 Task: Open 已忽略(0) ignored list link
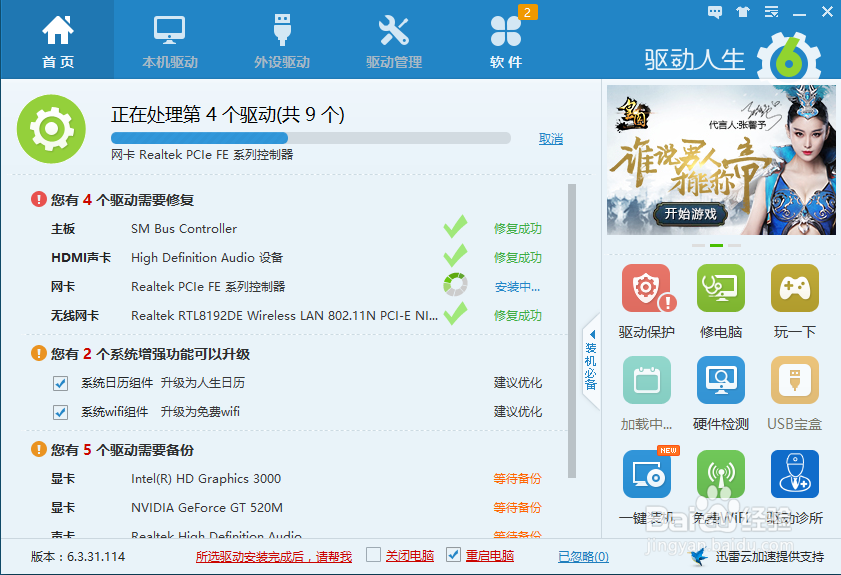point(584,557)
